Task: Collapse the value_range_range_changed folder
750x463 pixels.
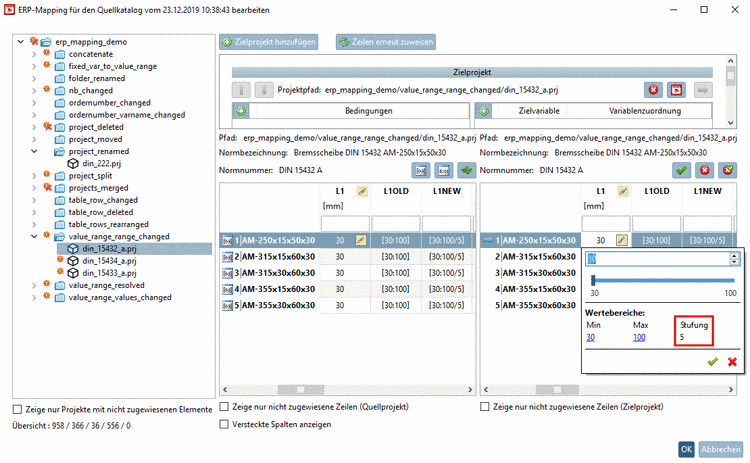Action: pyautogui.click(x=34, y=236)
